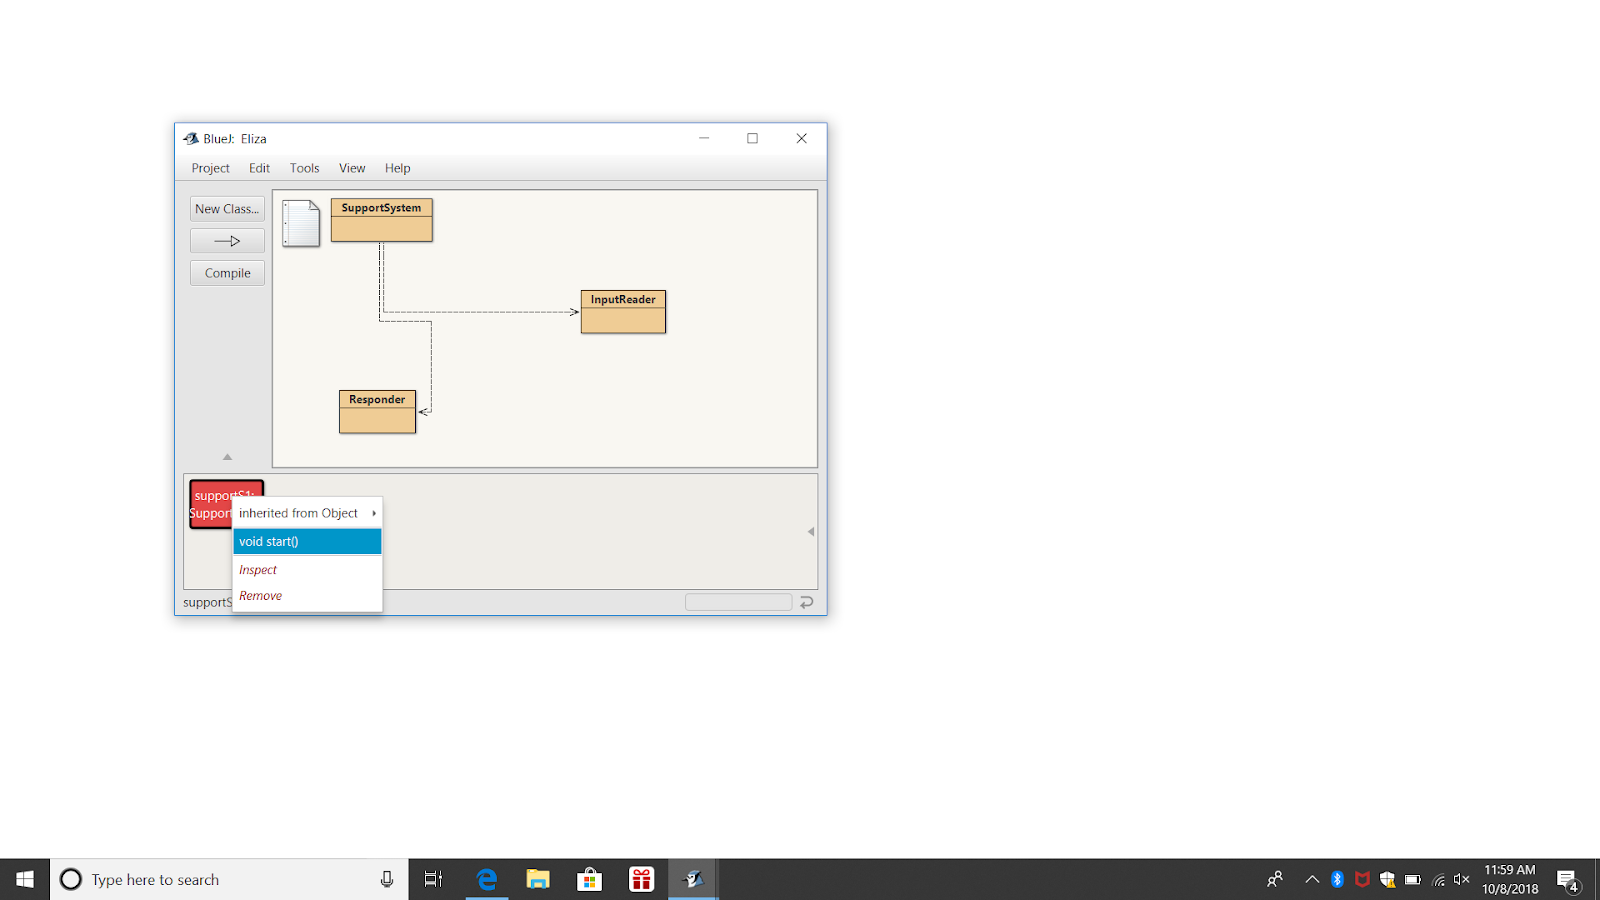Click the McAfee tray icon
The image size is (1600, 900).
[1362, 879]
